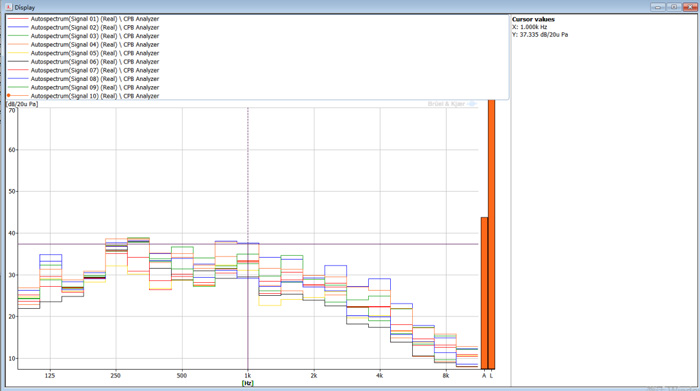Screen dimensions: 700x391
Task: Click the Brüel & Kjær logo watermark
Action: pyautogui.click(x=452, y=104)
